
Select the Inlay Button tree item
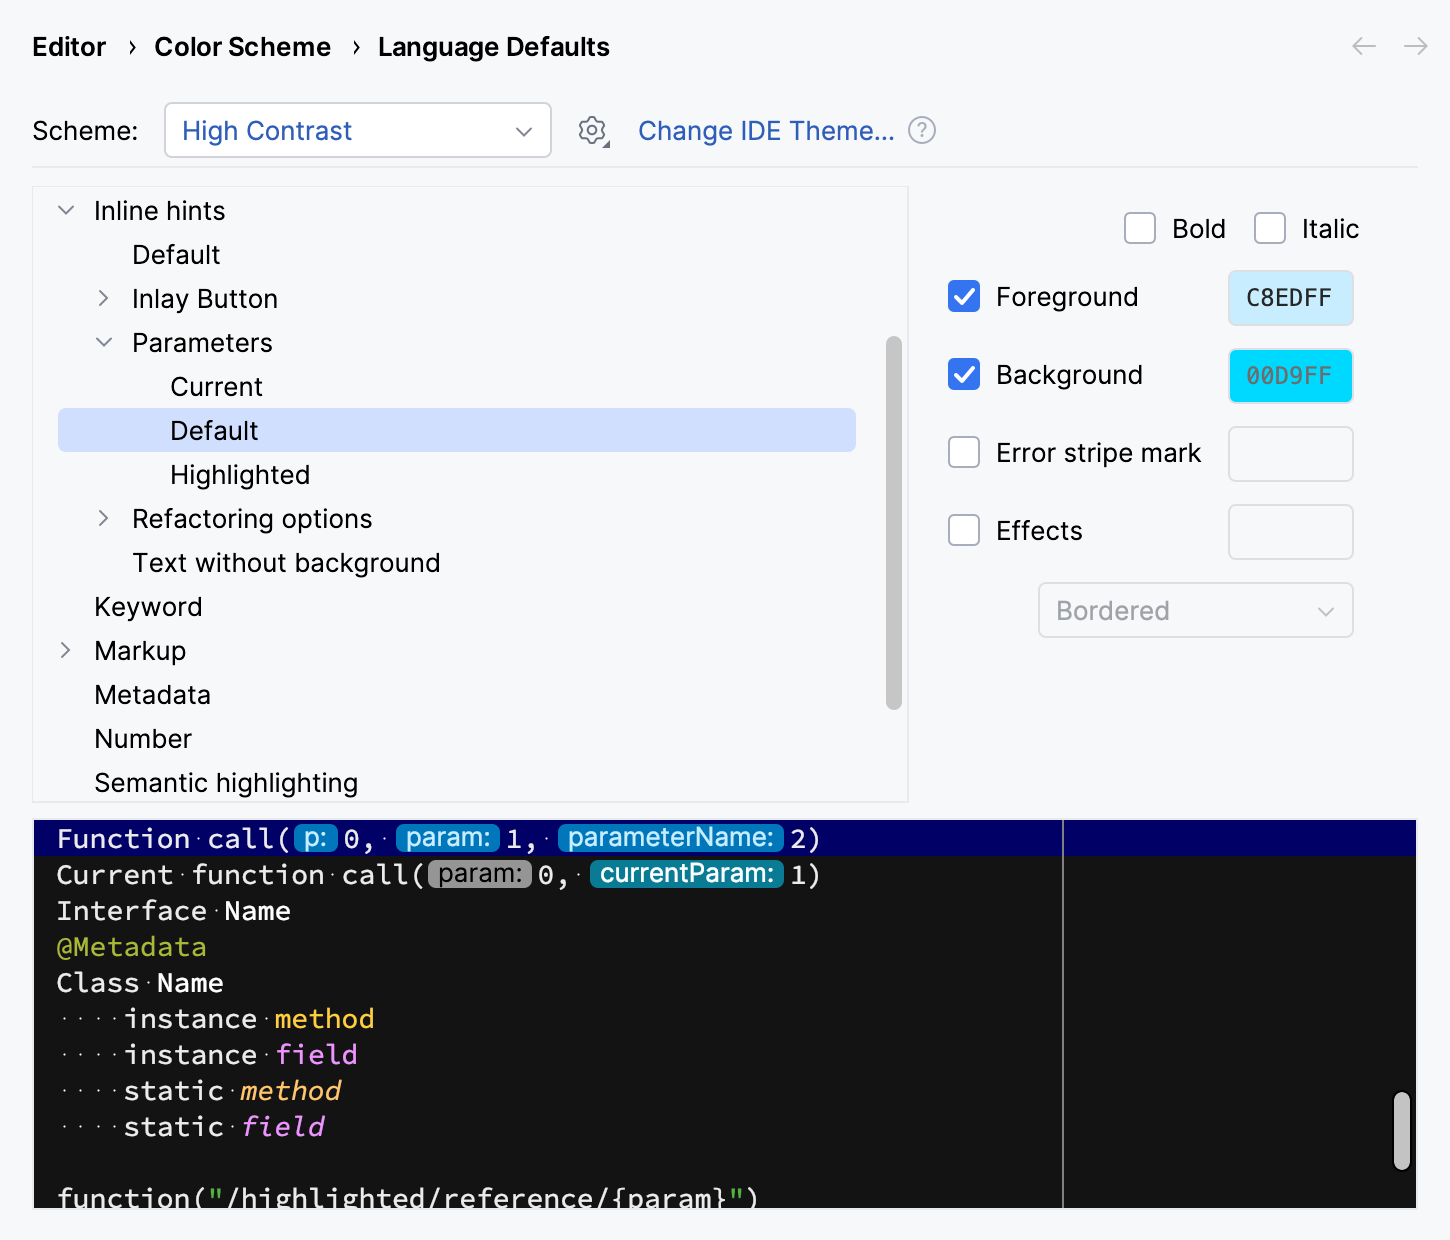point(205,299)
